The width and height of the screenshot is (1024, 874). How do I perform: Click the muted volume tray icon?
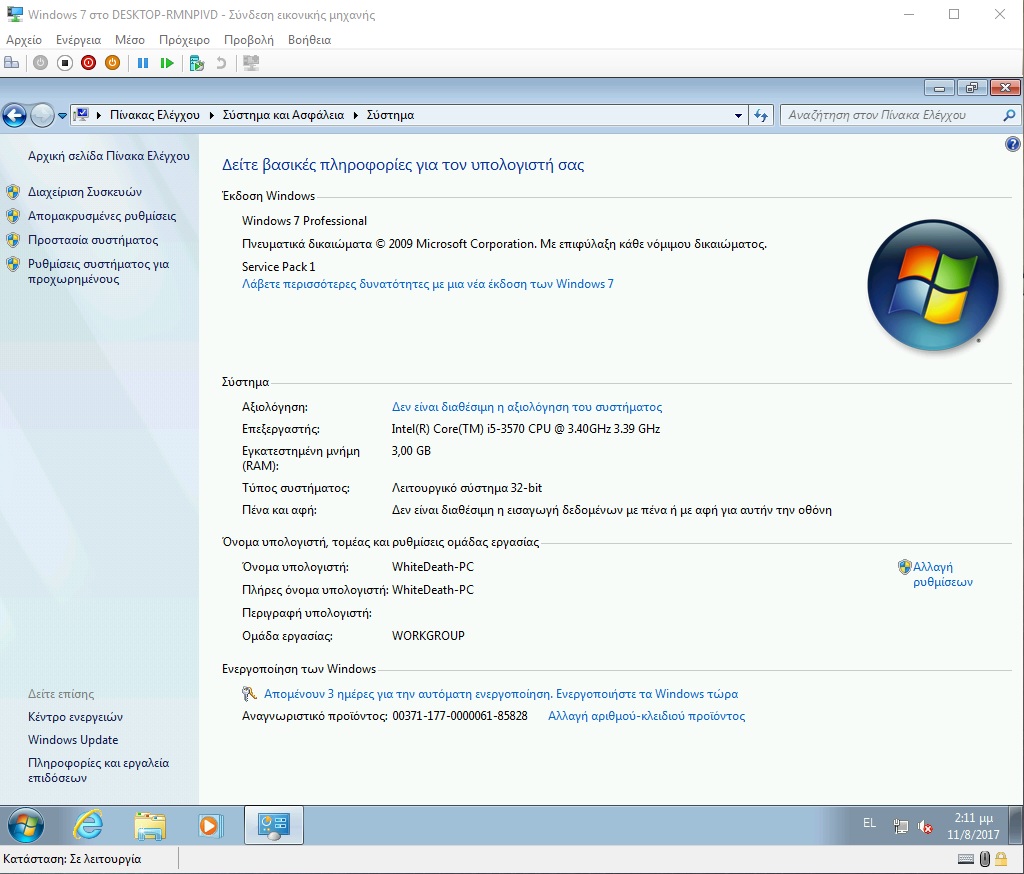(x=925, y=826)
